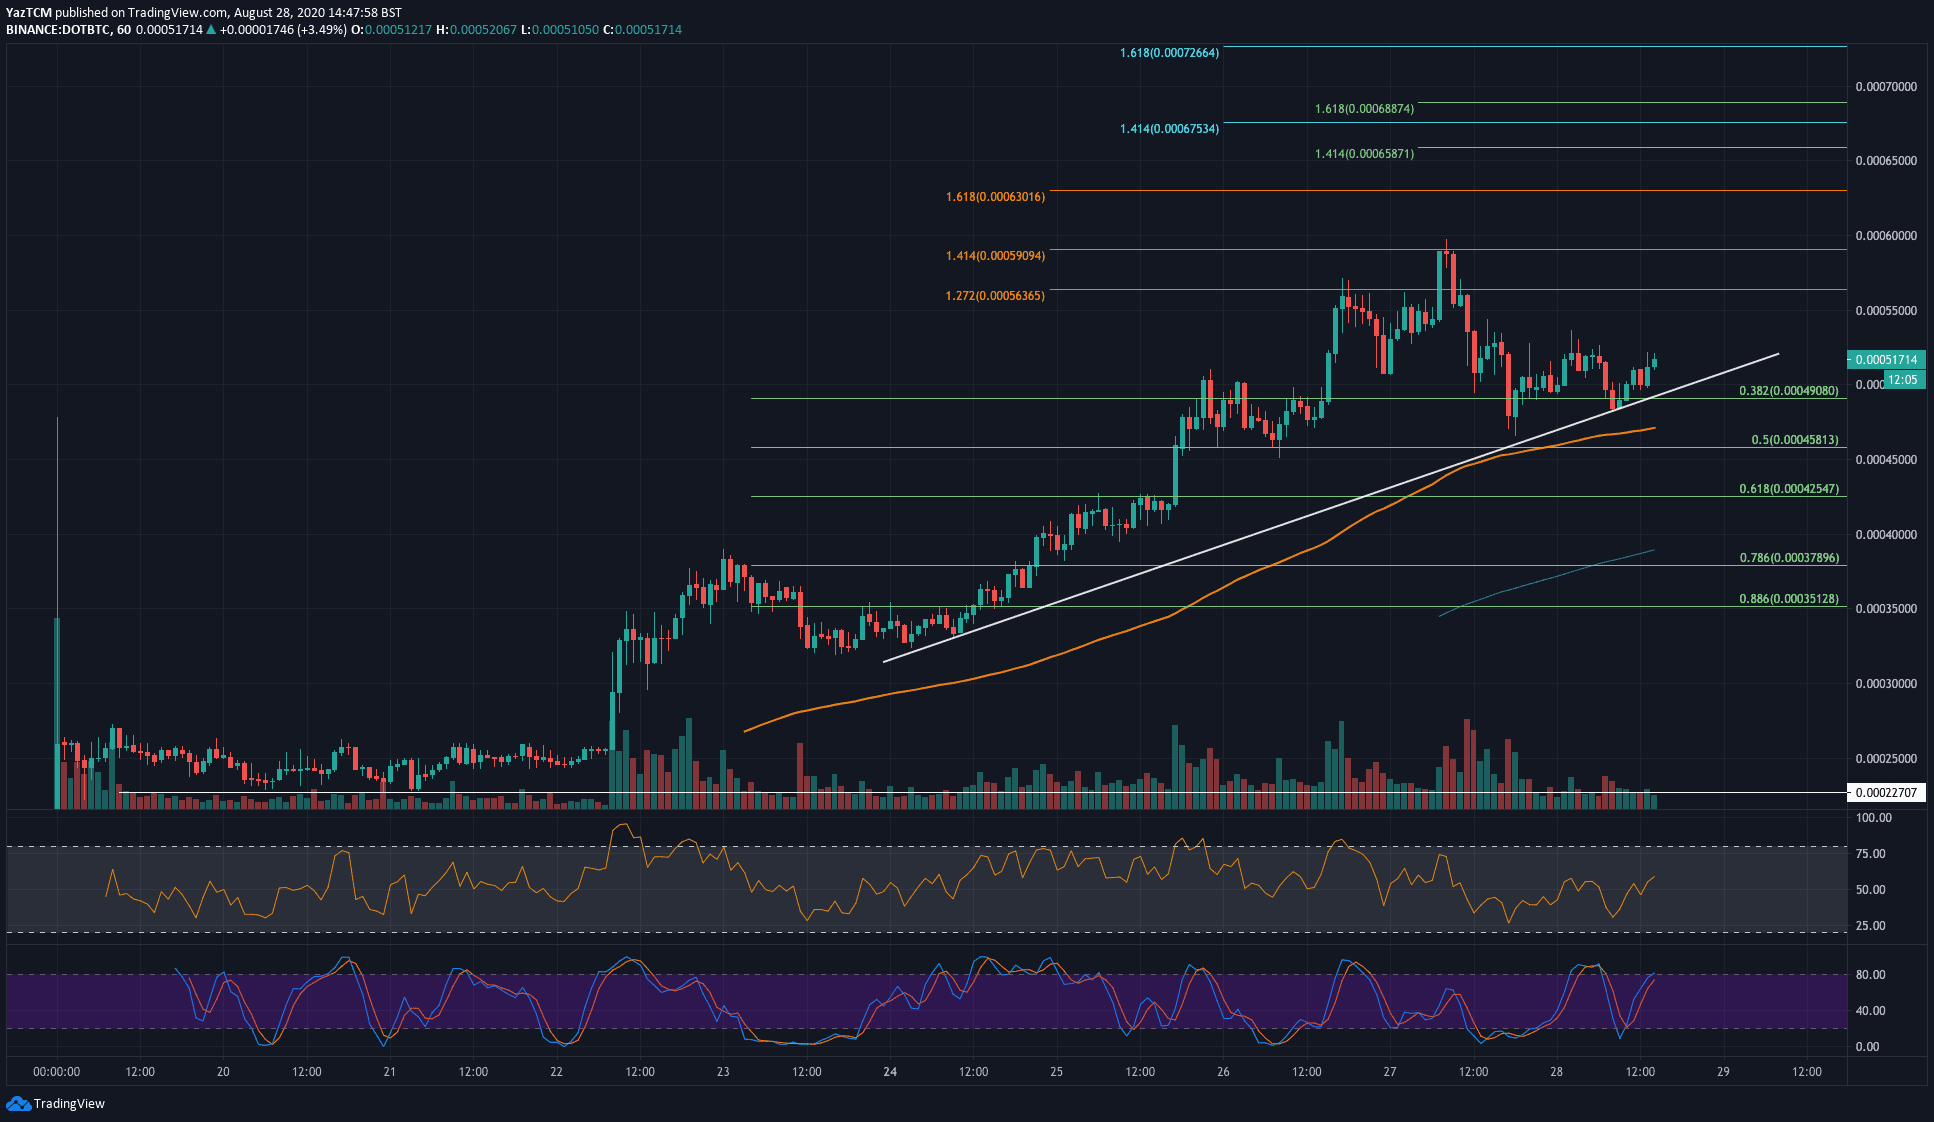Viewport: 1934px width, 1122px height.
Task: Select the orange 1.618(0.00063016) extension label
Action: click(995, 196)
